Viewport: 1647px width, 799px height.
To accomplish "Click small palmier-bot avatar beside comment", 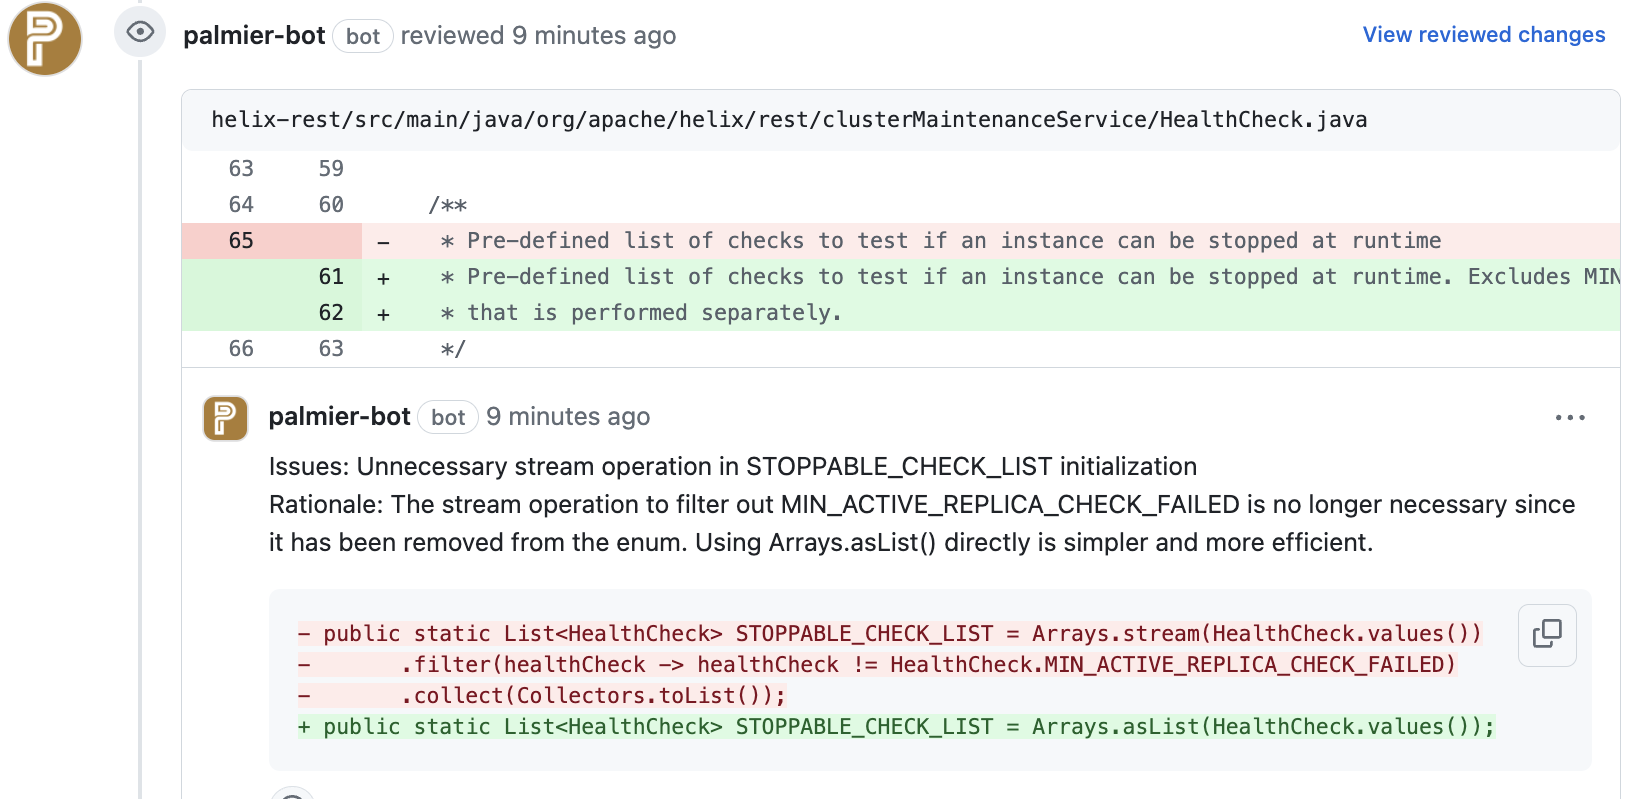I will click(225, 418).
